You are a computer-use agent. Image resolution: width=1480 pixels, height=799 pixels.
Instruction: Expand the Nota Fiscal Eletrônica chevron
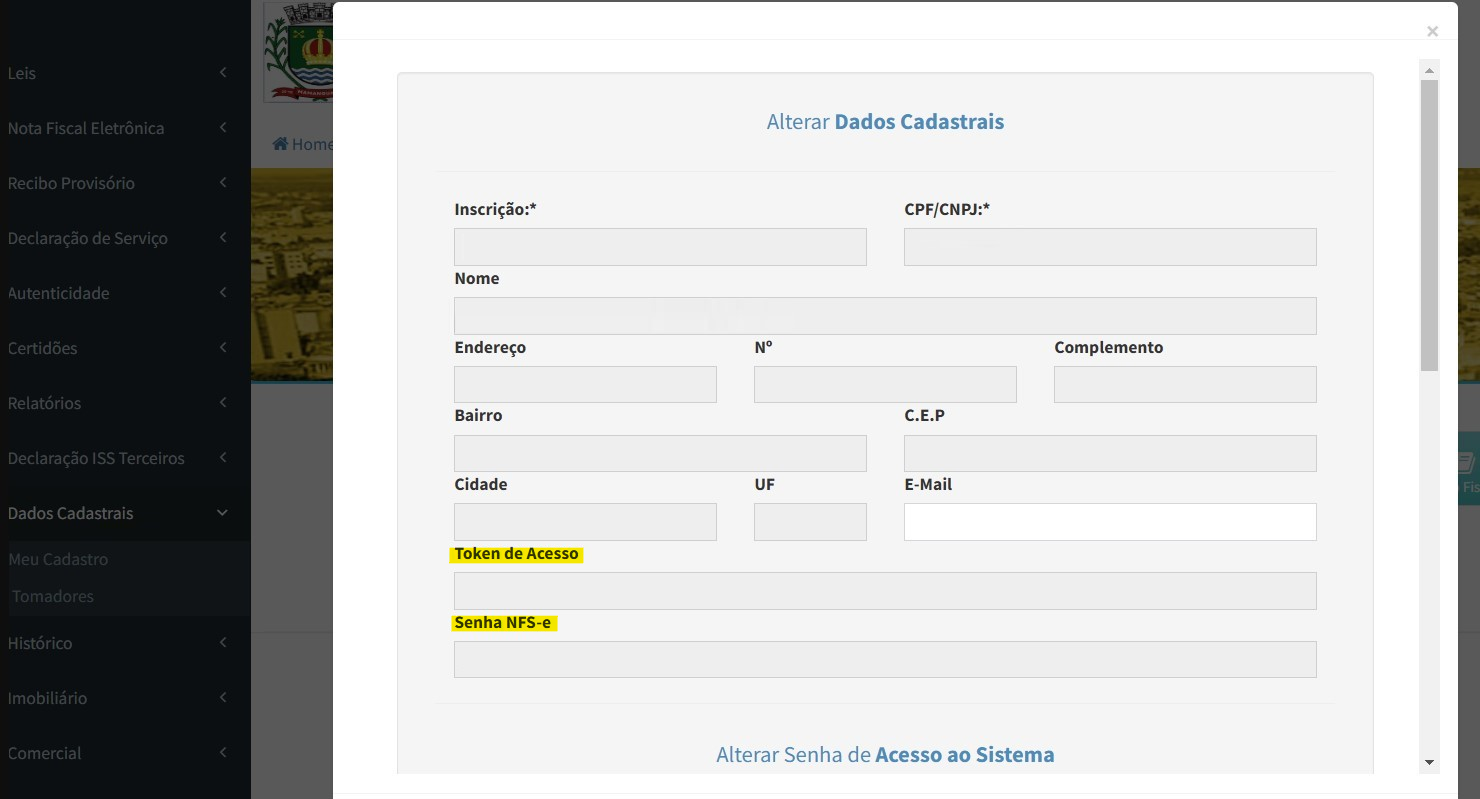point(223,128)
